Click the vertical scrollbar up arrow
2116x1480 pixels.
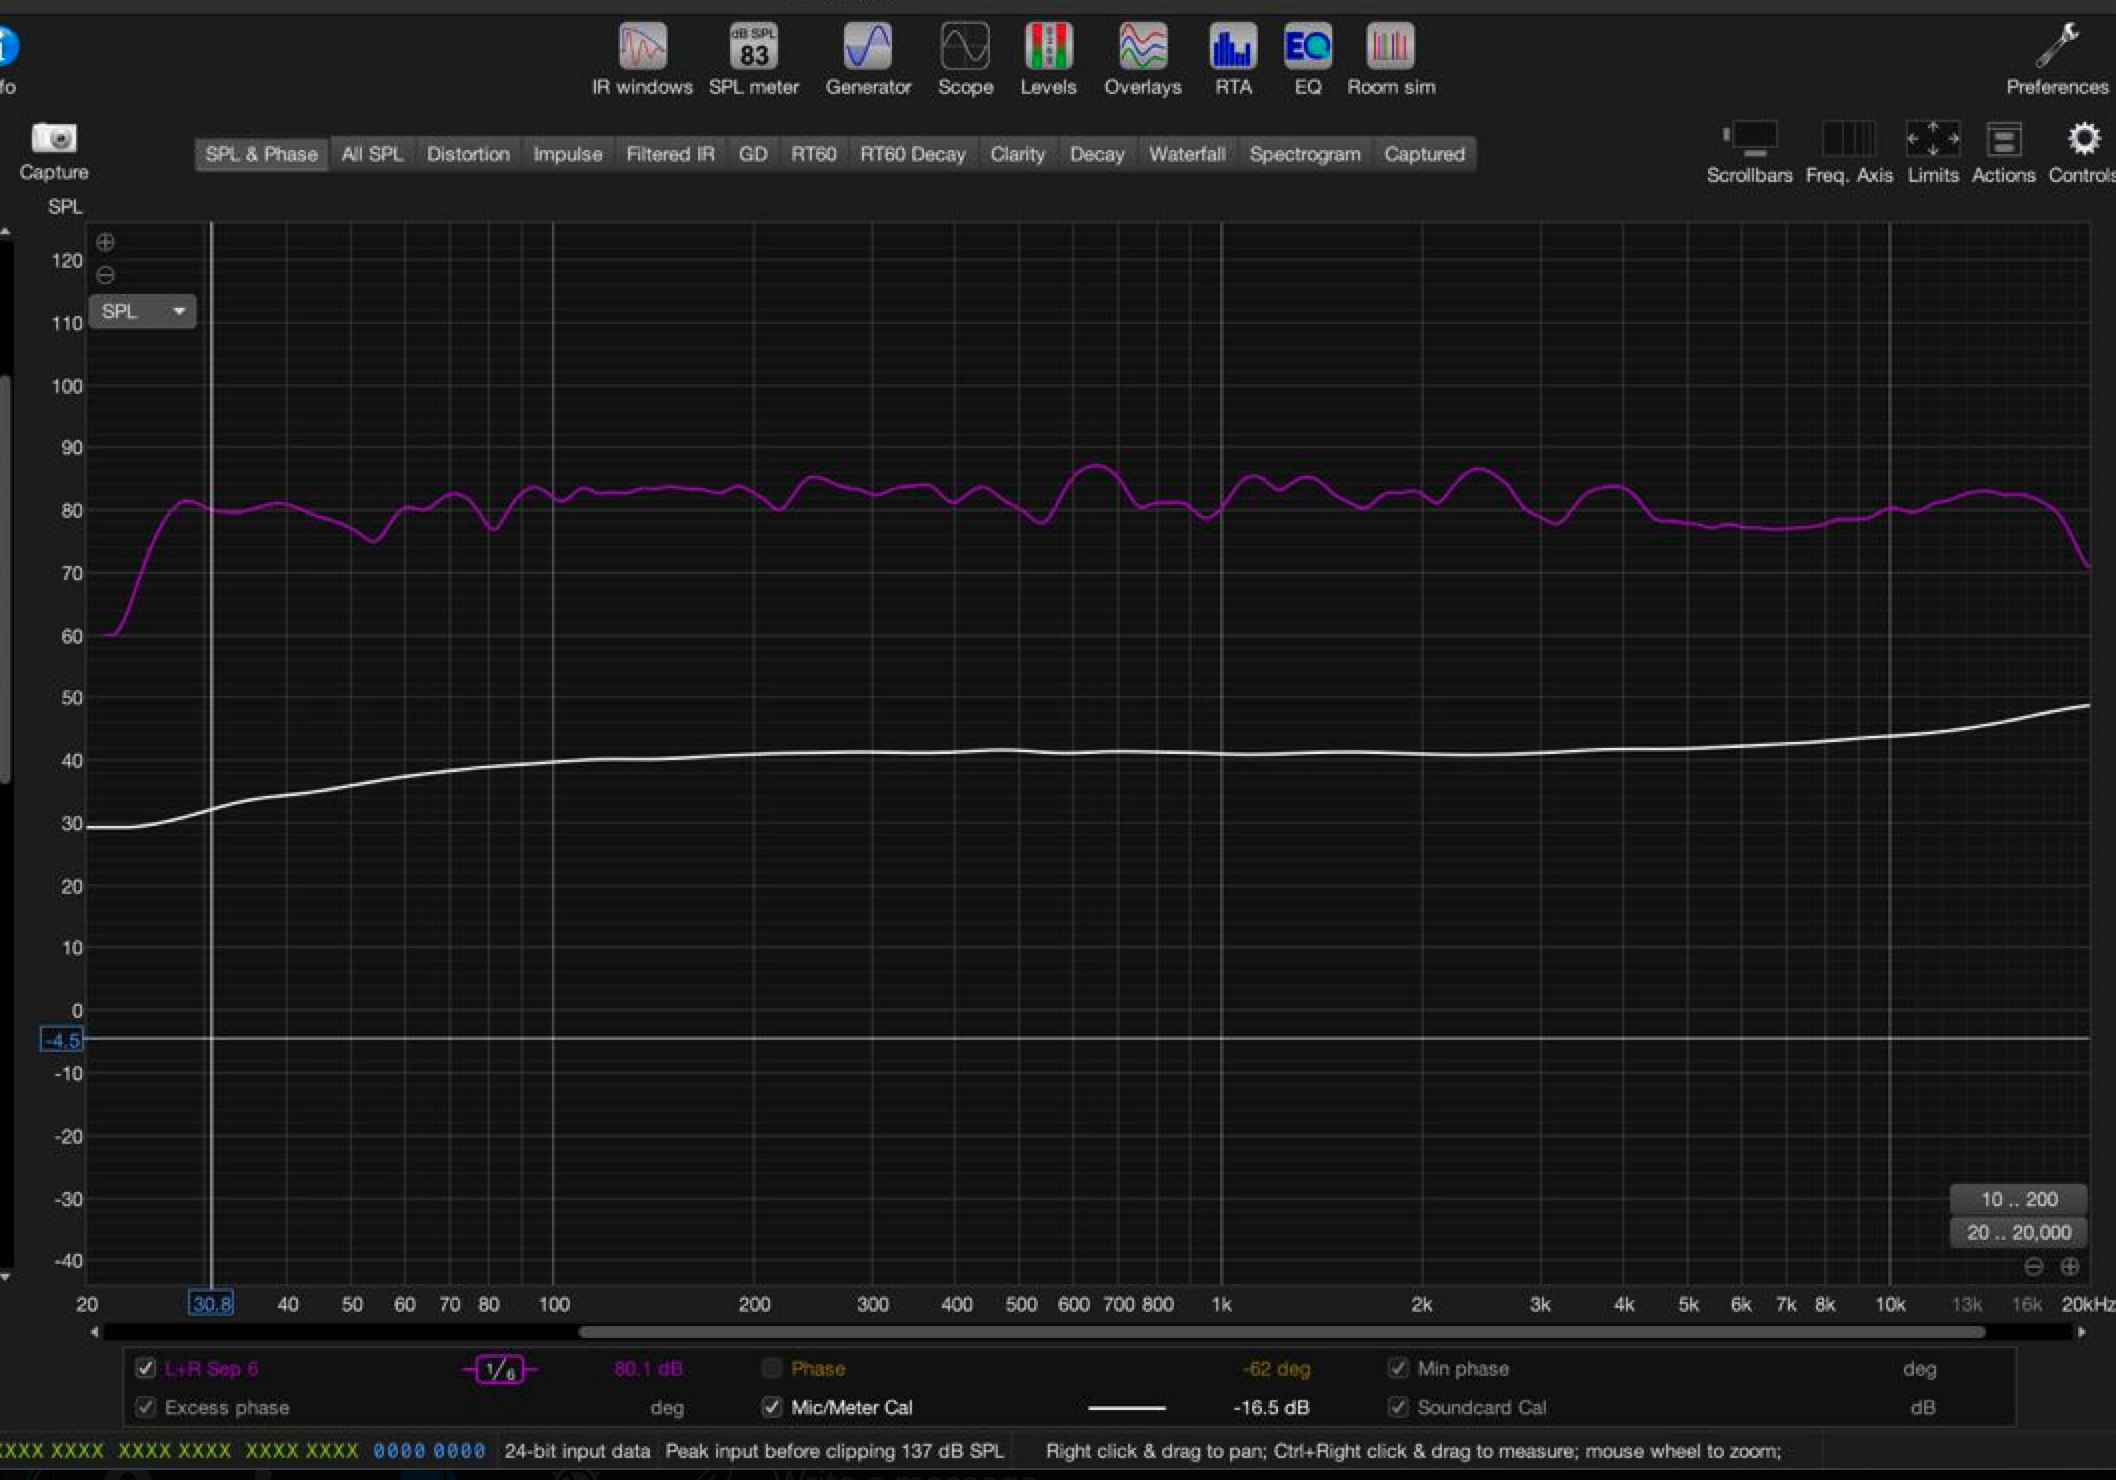point(6,232)
